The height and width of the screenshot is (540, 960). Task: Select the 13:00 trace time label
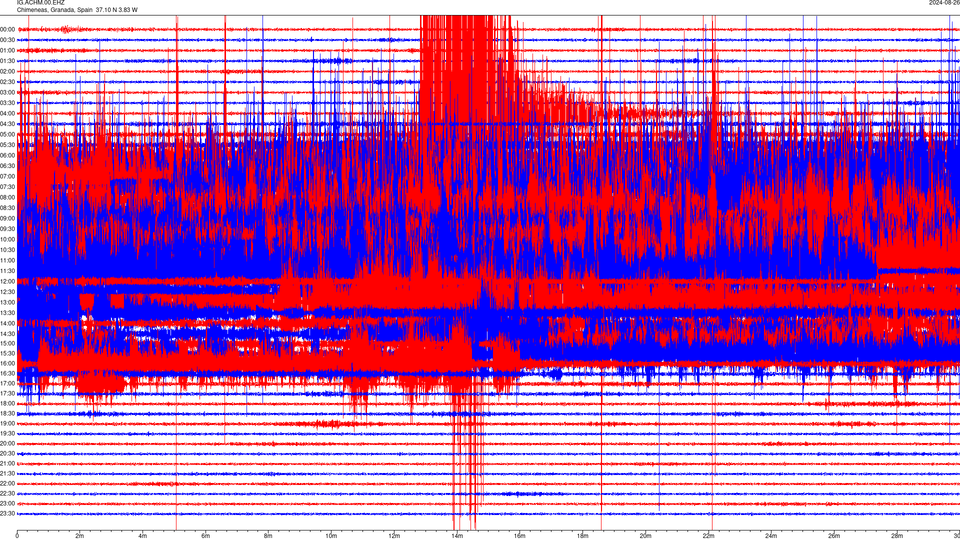[x=7, y=302]
